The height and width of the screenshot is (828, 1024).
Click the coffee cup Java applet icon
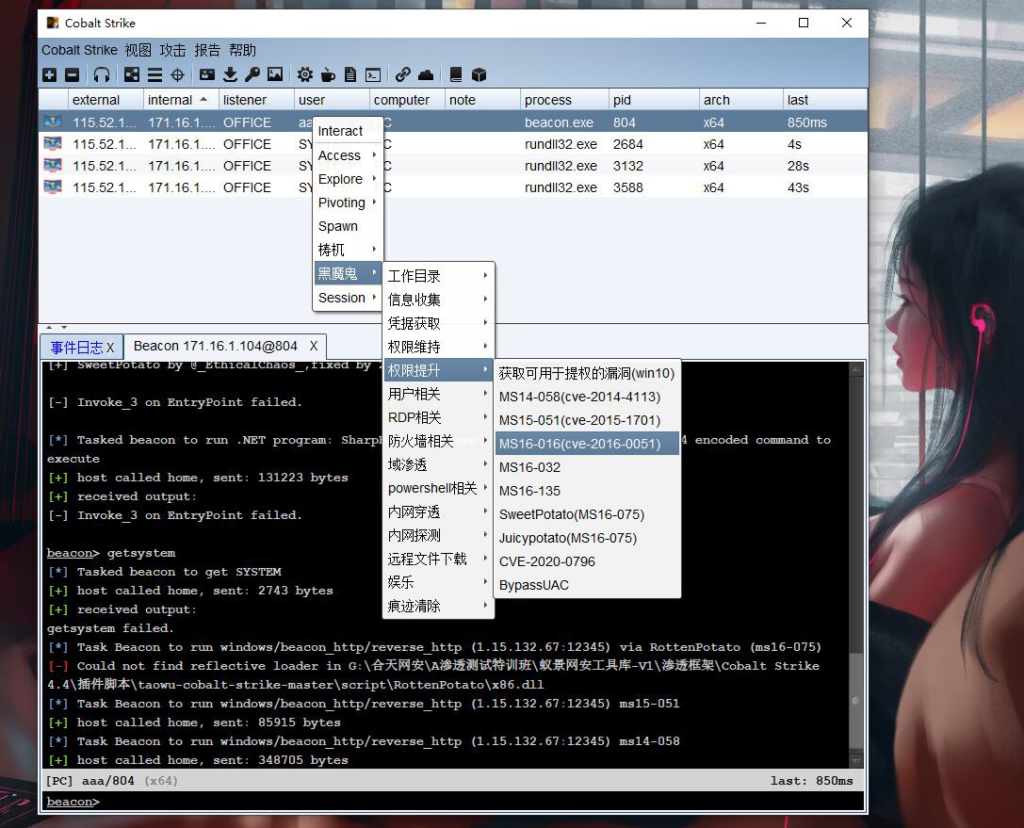(328, 74)
